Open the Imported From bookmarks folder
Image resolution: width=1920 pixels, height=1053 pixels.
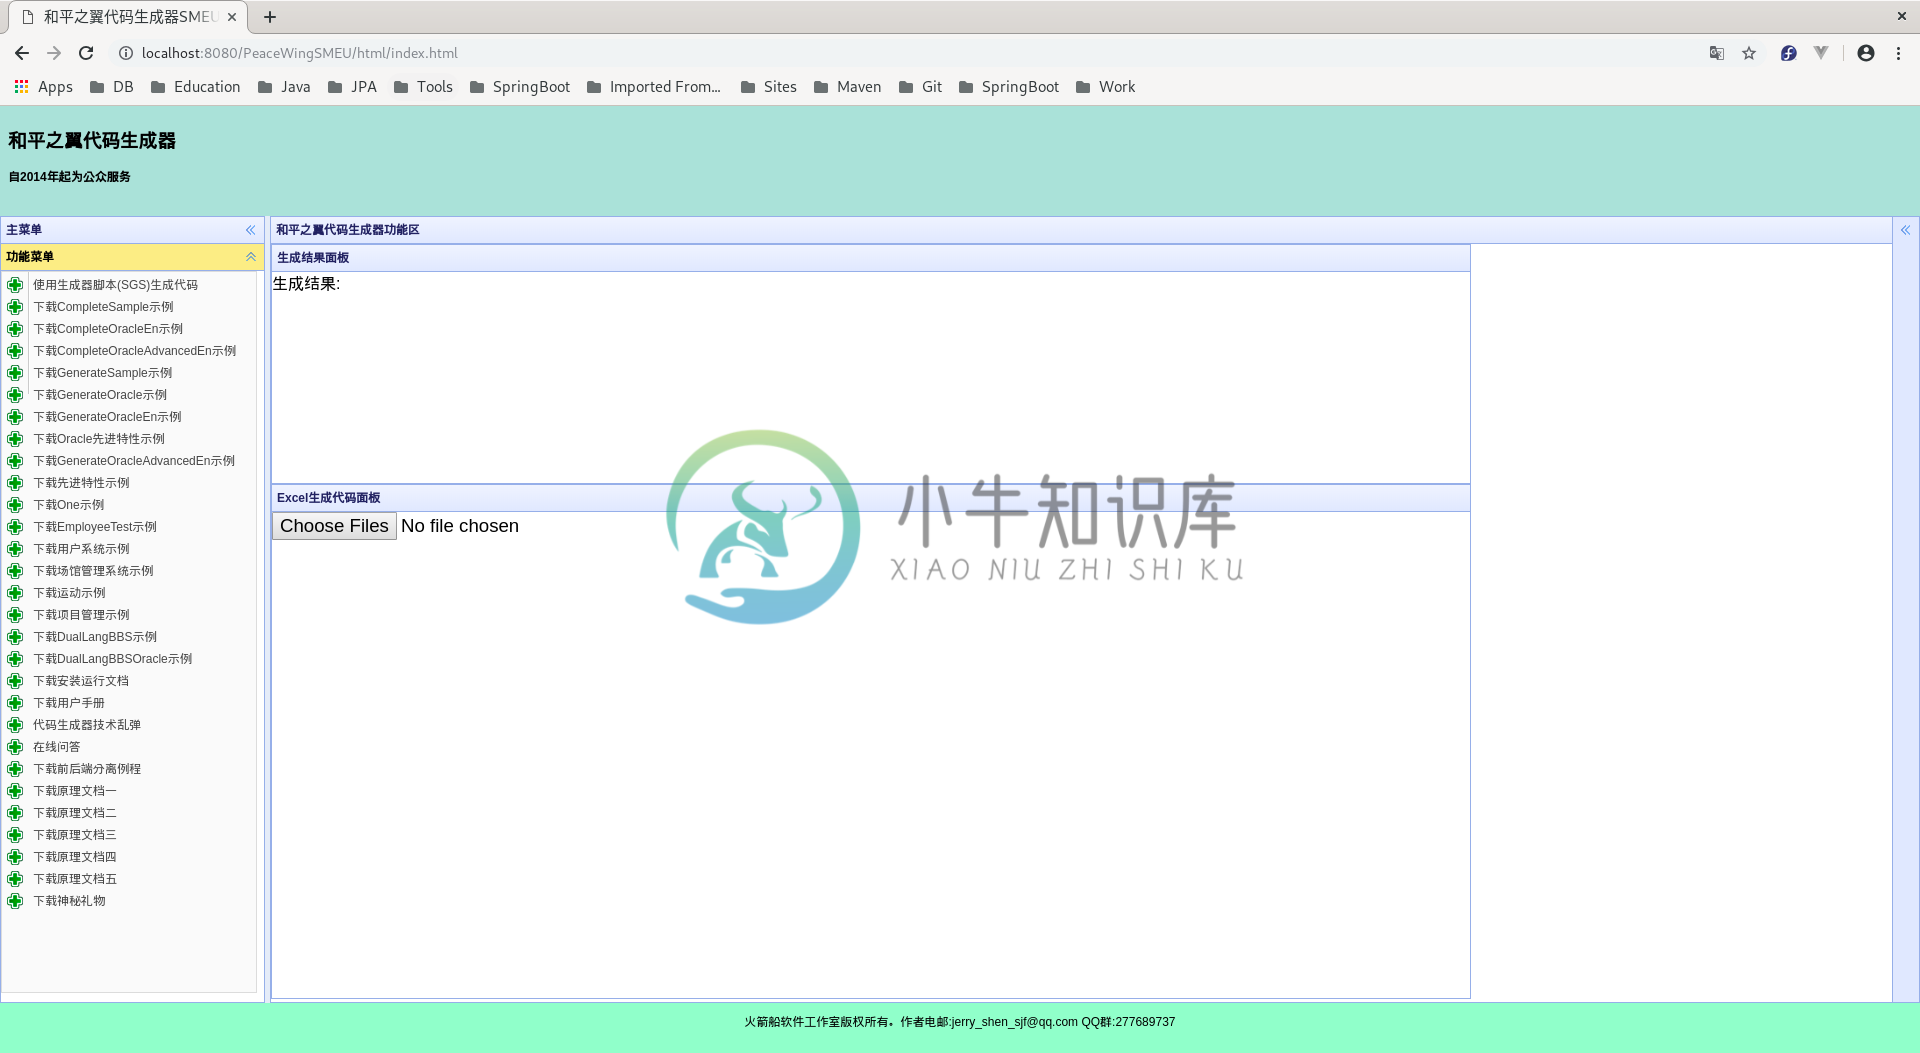click(x=654, y=87)
